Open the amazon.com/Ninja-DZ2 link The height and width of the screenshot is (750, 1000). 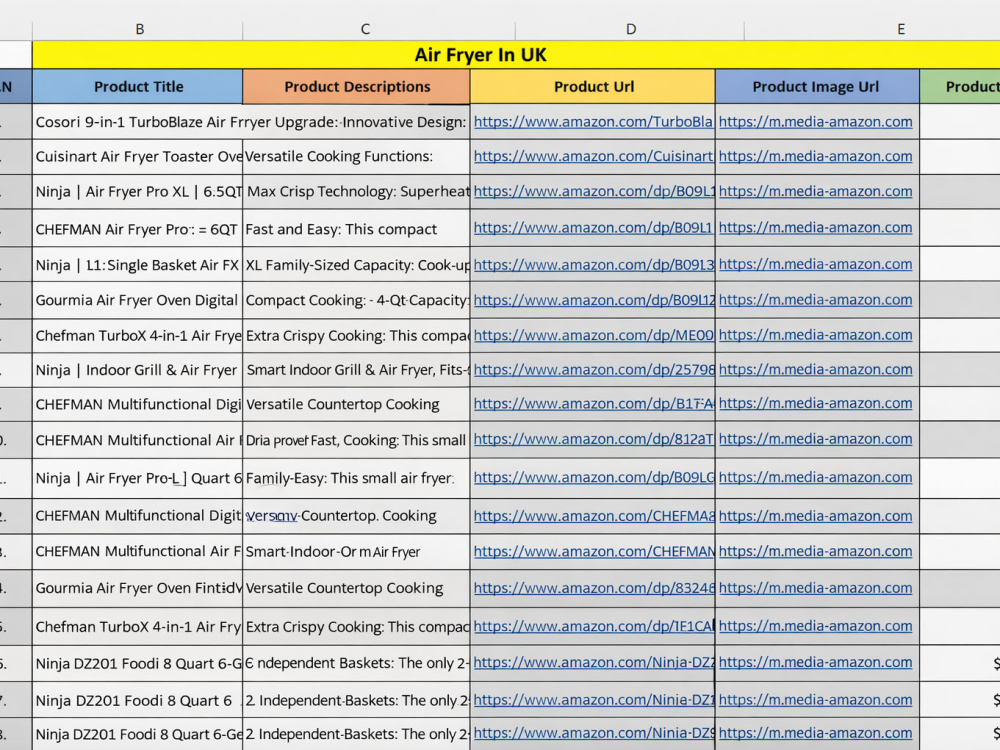coord(594,663)
